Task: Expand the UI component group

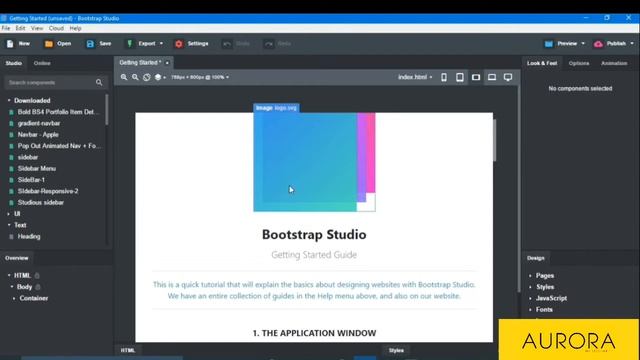Action: point(9,214)
